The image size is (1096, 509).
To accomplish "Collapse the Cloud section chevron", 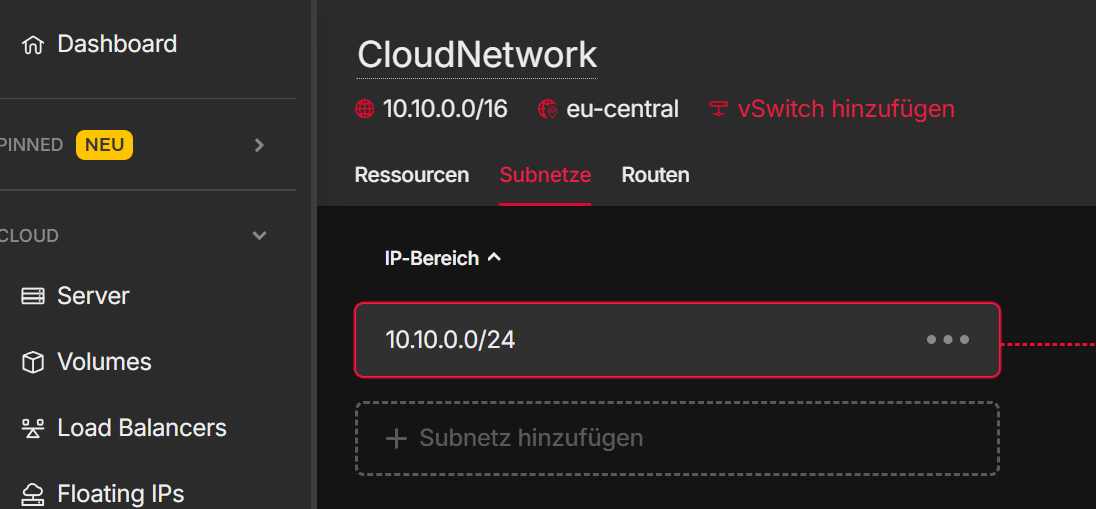I will click(259, 236).
